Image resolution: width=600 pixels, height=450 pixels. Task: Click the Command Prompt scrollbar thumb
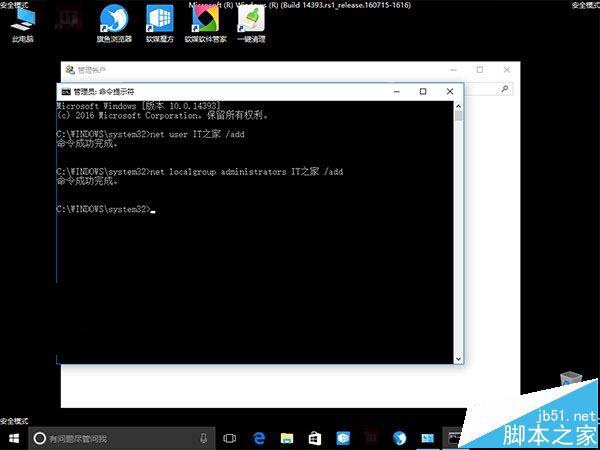[458, 116]
